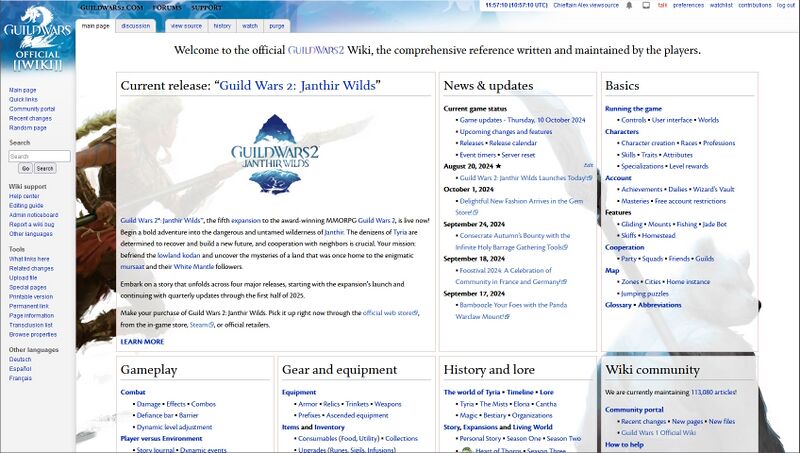This screenshot has width=800, height=453.
Task: Open the notifications bell icon
Action: click(629, 5)
